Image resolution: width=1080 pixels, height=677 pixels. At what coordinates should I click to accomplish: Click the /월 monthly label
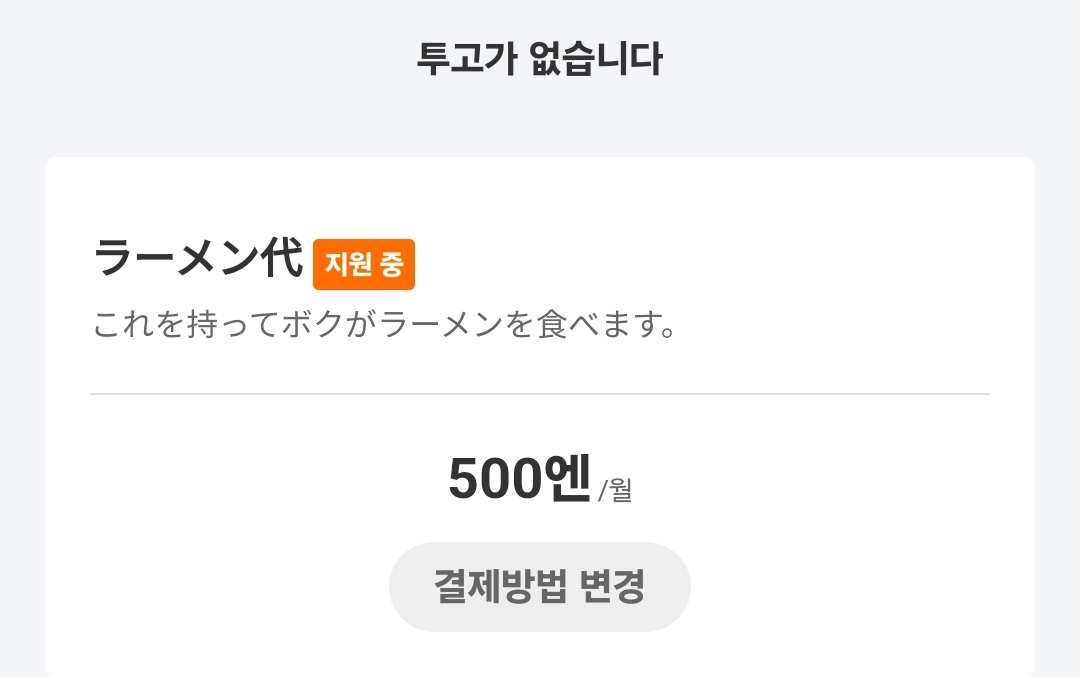click(615, 491)
